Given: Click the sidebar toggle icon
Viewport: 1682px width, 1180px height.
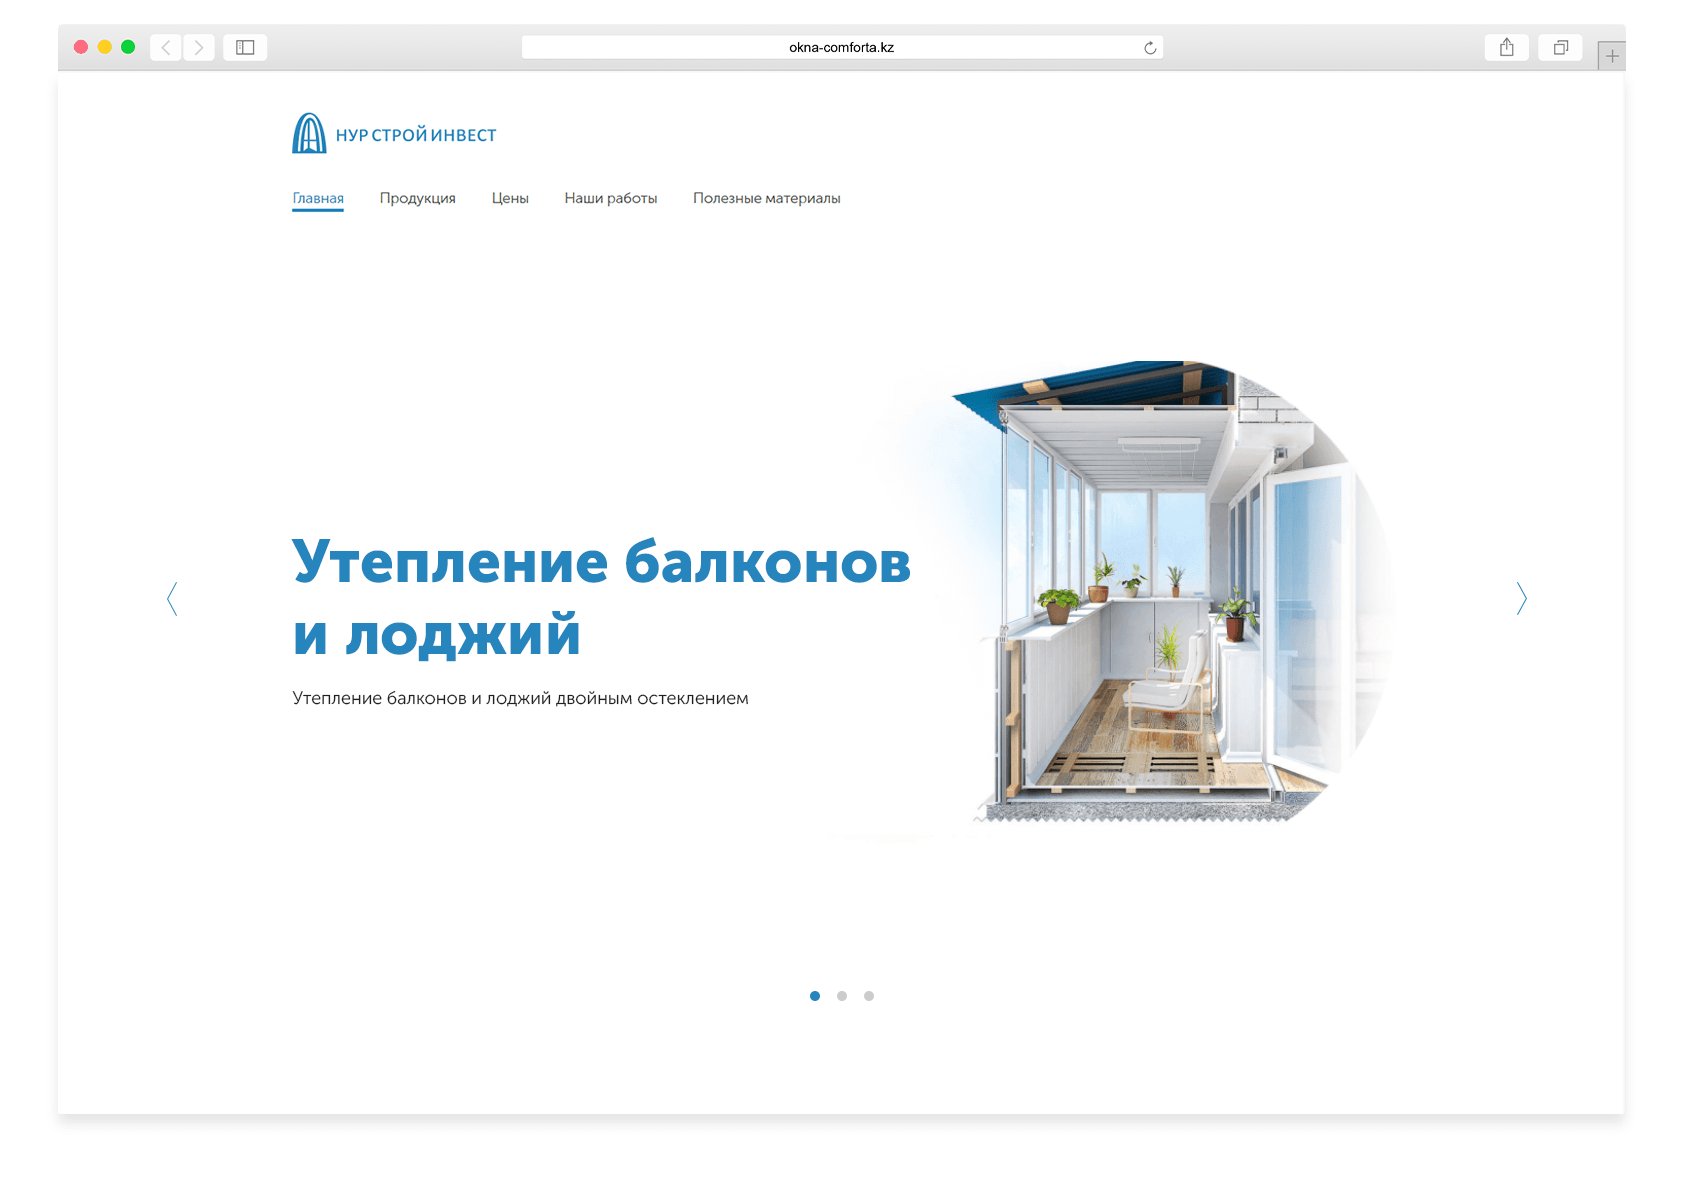Looking at the screenshot, I should [245, 46].
